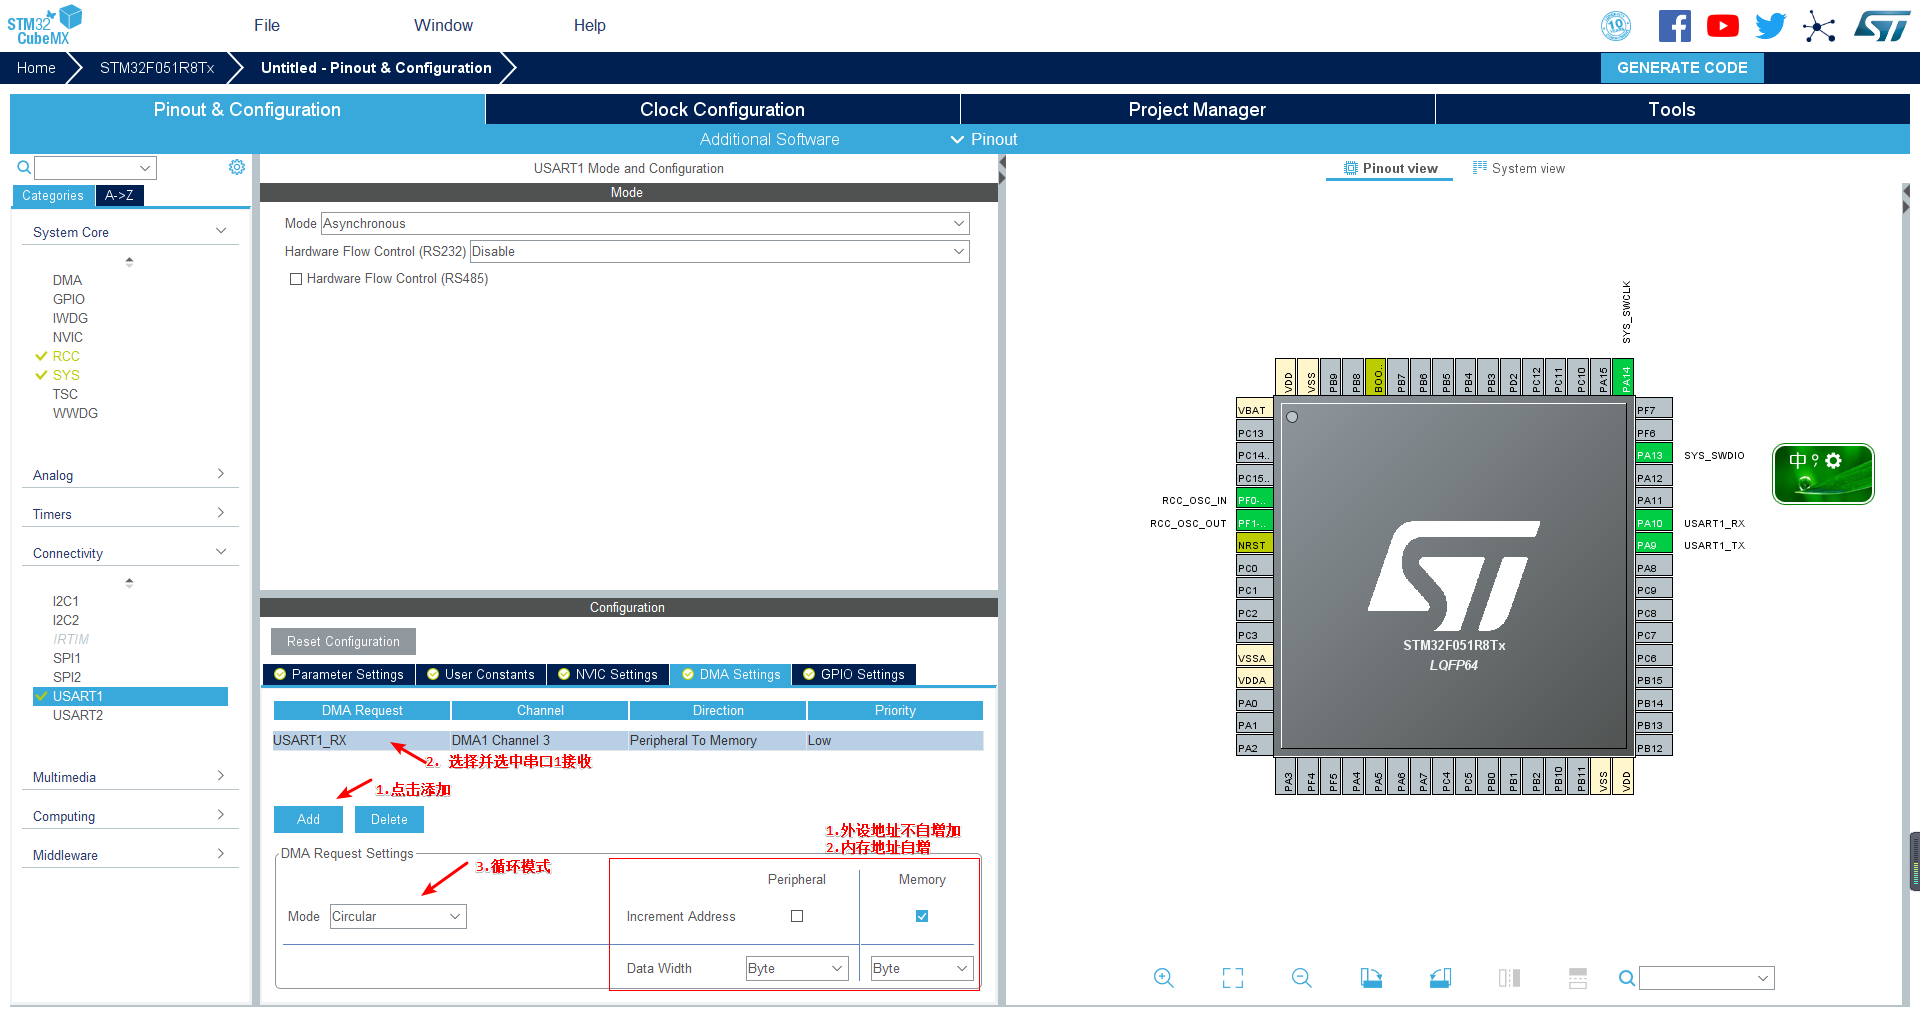
Task: Open the USART Mode dropdown
Action: (645, 224)
